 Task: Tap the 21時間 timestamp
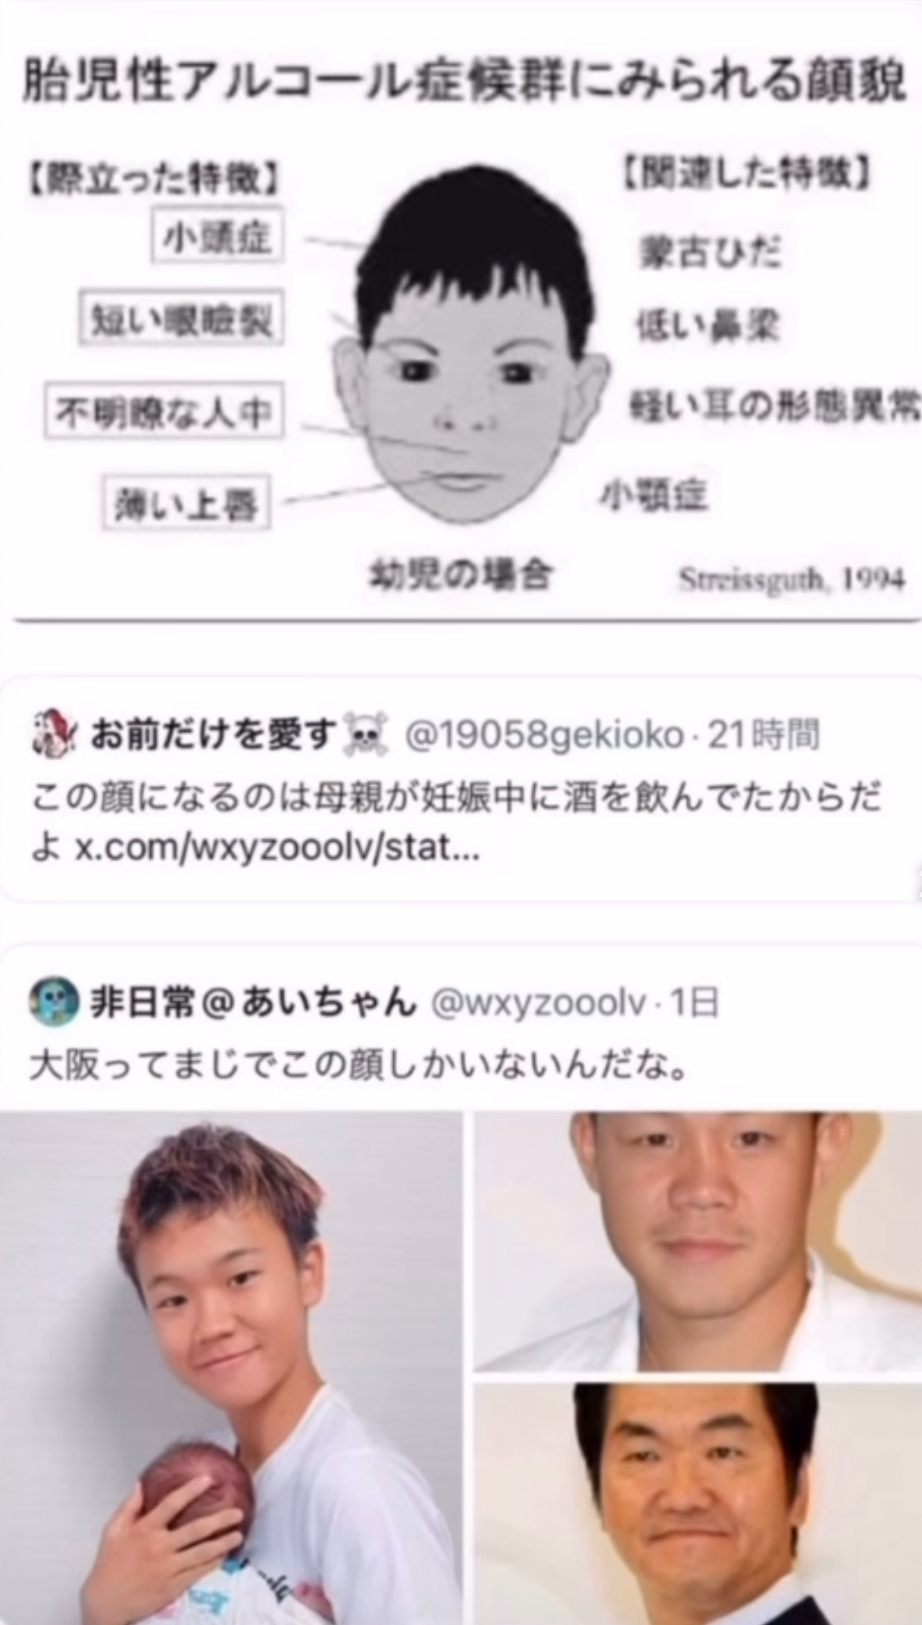[x=764, y=735]
